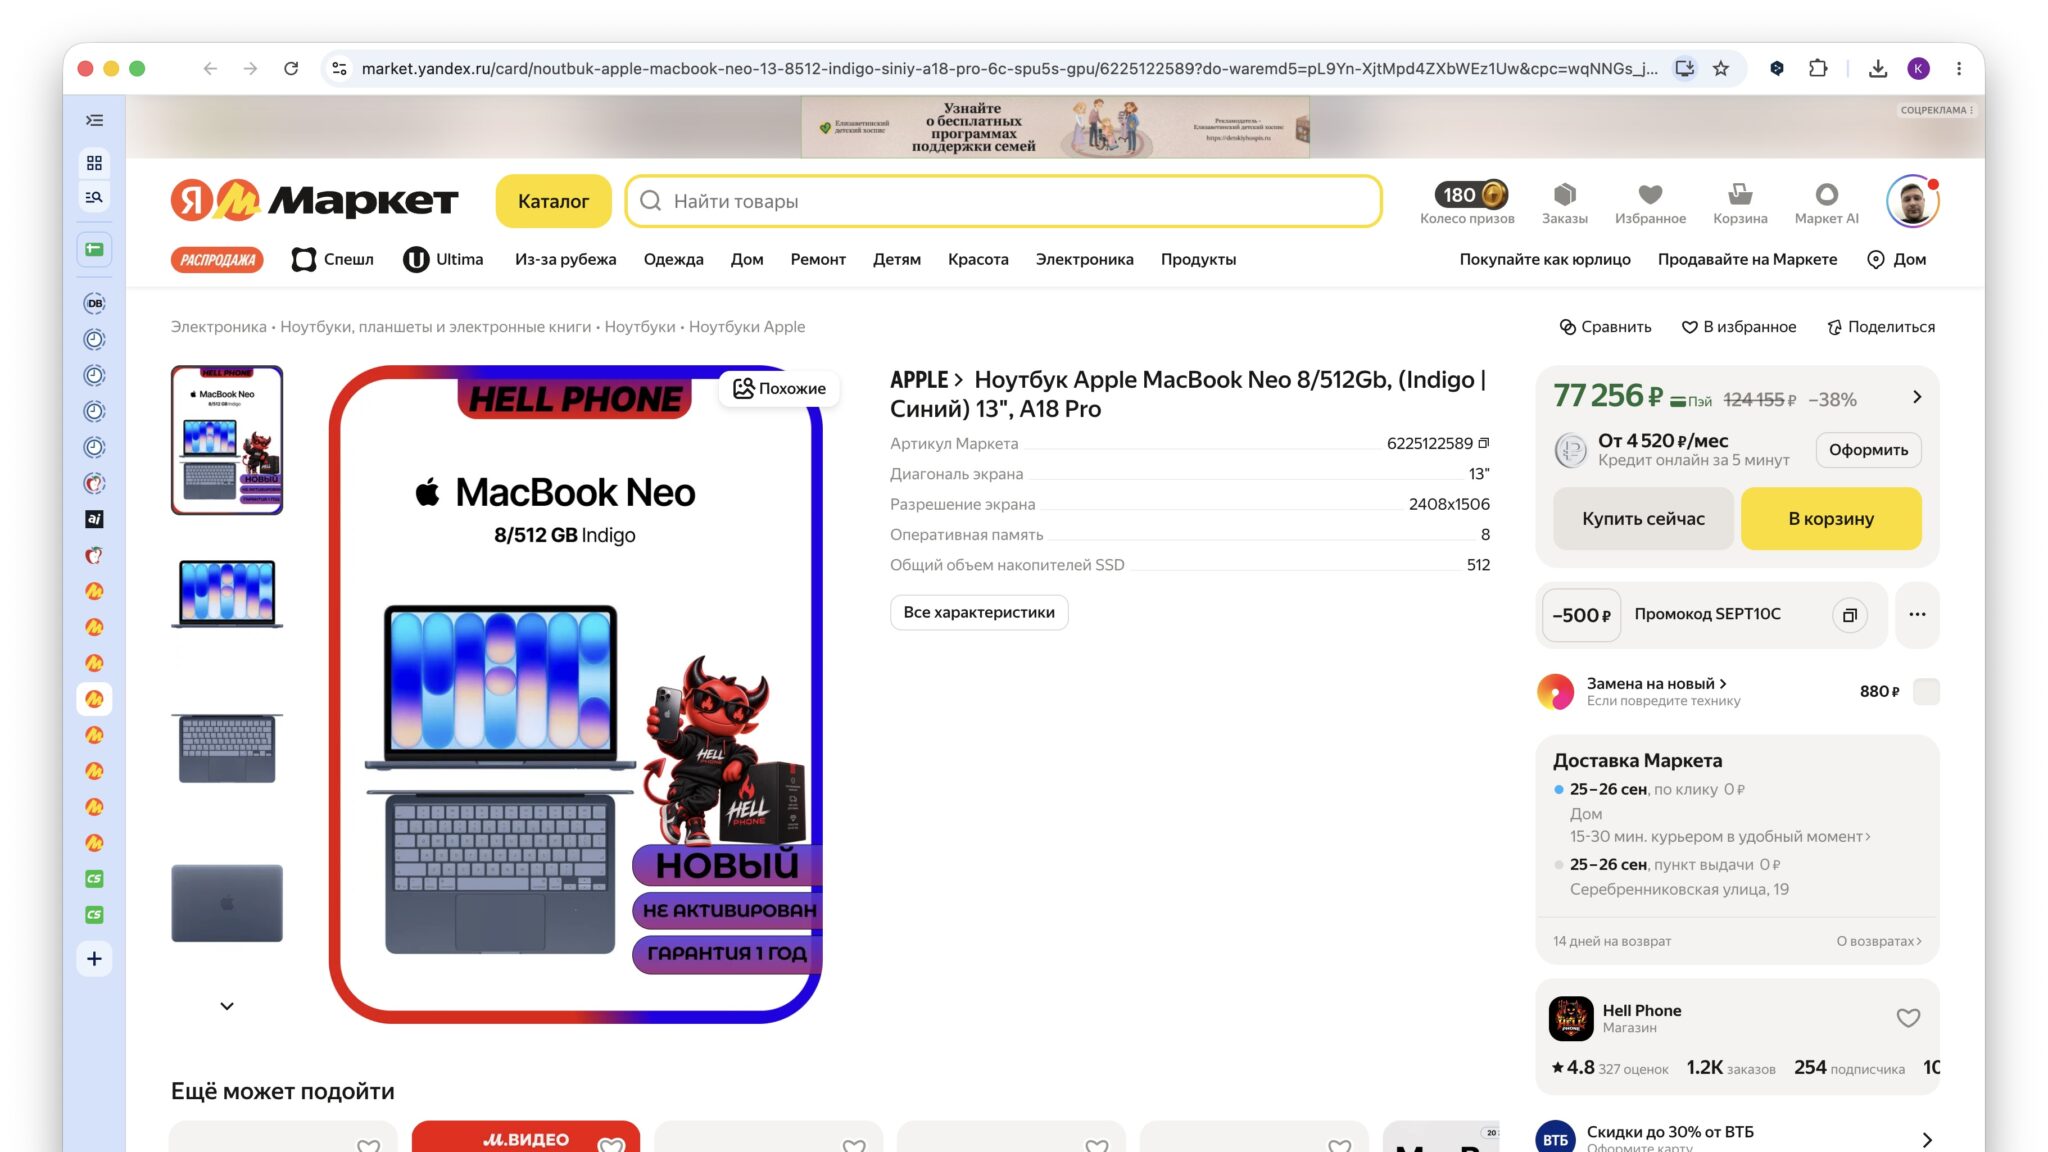Open Из-за рубежа category
This screenshot has width=2048, height=1152.
(x=565, y=259)
